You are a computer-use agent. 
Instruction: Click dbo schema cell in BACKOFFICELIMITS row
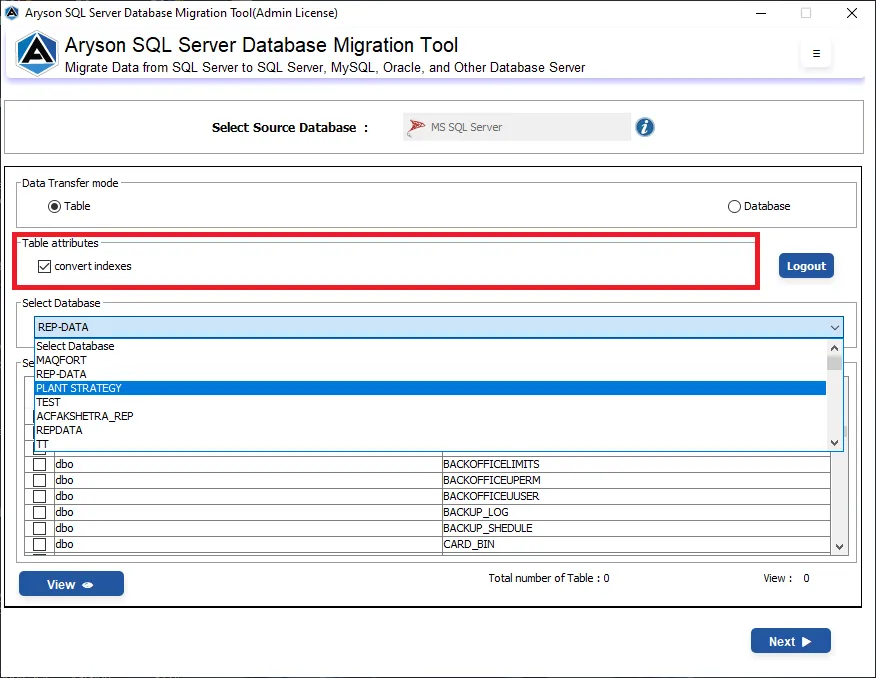tap(247, 464)
